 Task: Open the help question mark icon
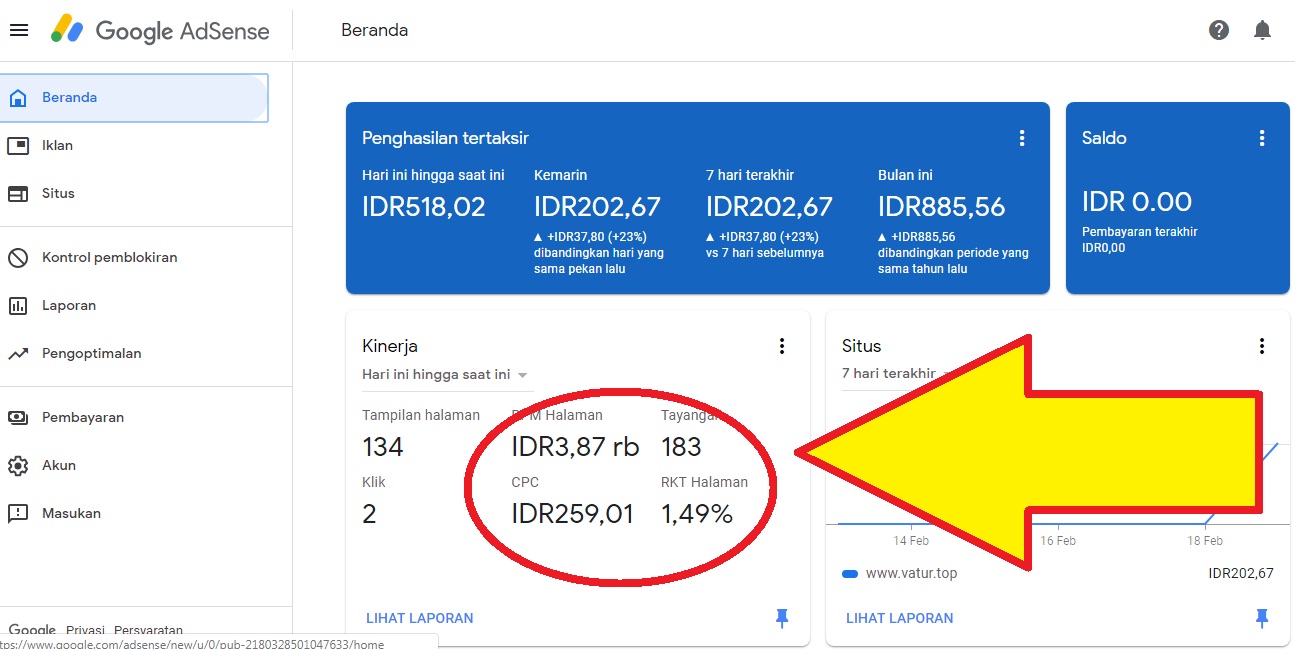[x=1218, y=30]
